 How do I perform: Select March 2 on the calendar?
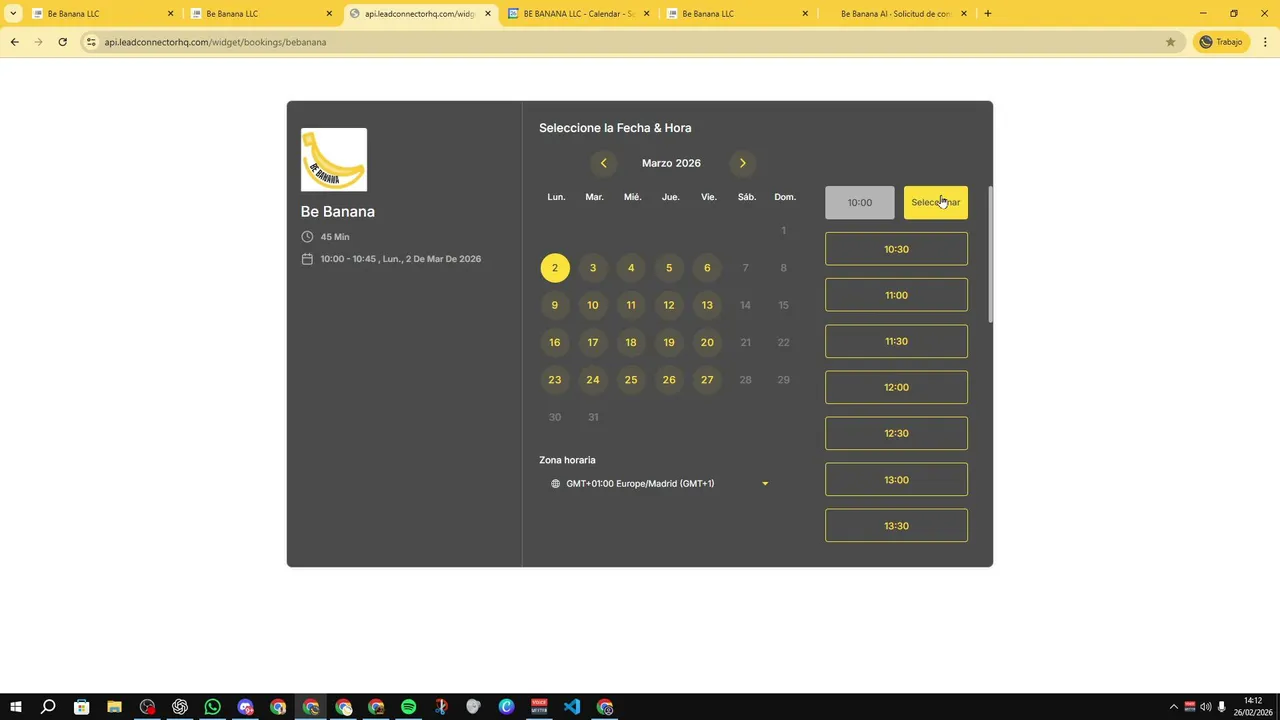[x=555, y=268]
